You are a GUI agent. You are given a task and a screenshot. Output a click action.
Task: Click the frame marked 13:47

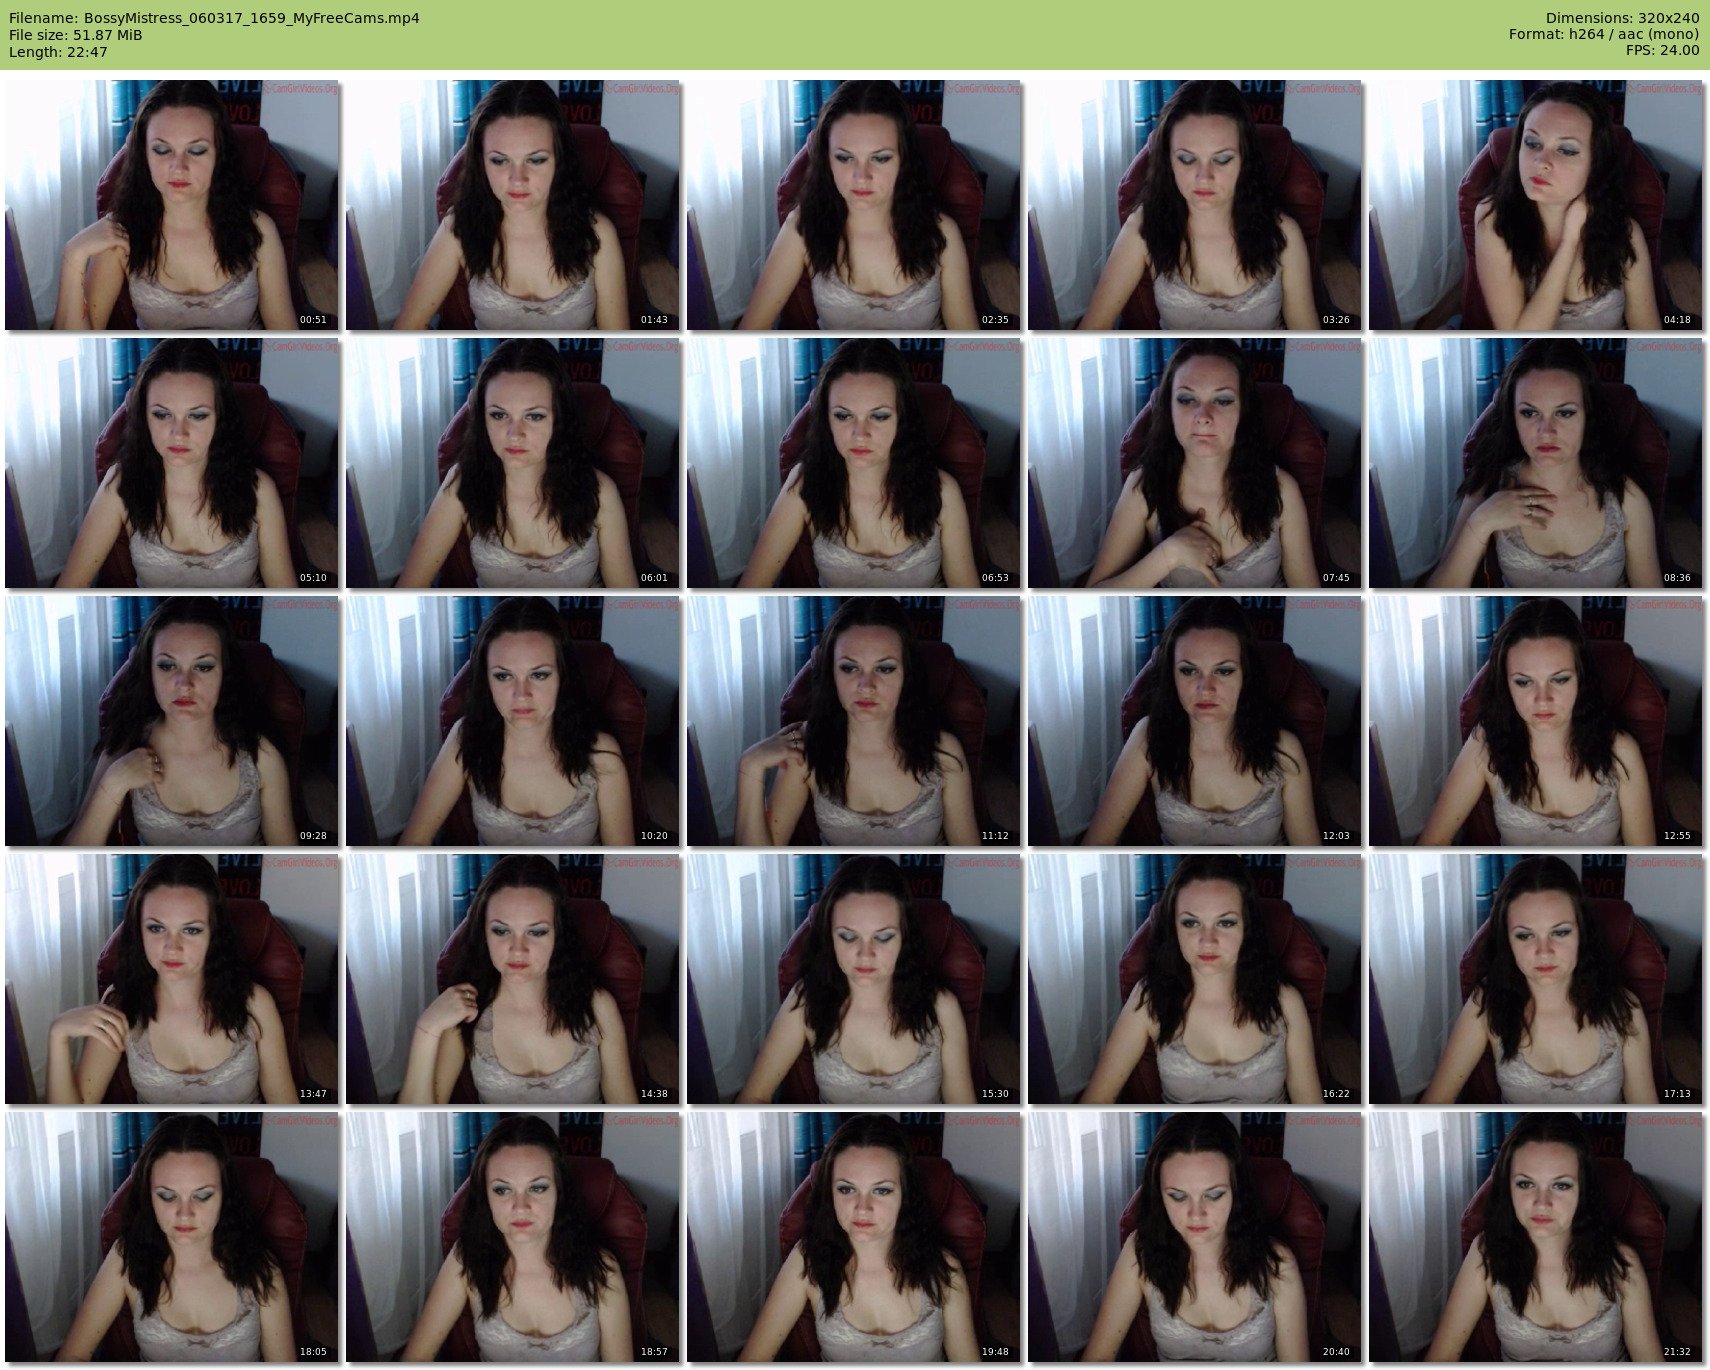[172, 979]
